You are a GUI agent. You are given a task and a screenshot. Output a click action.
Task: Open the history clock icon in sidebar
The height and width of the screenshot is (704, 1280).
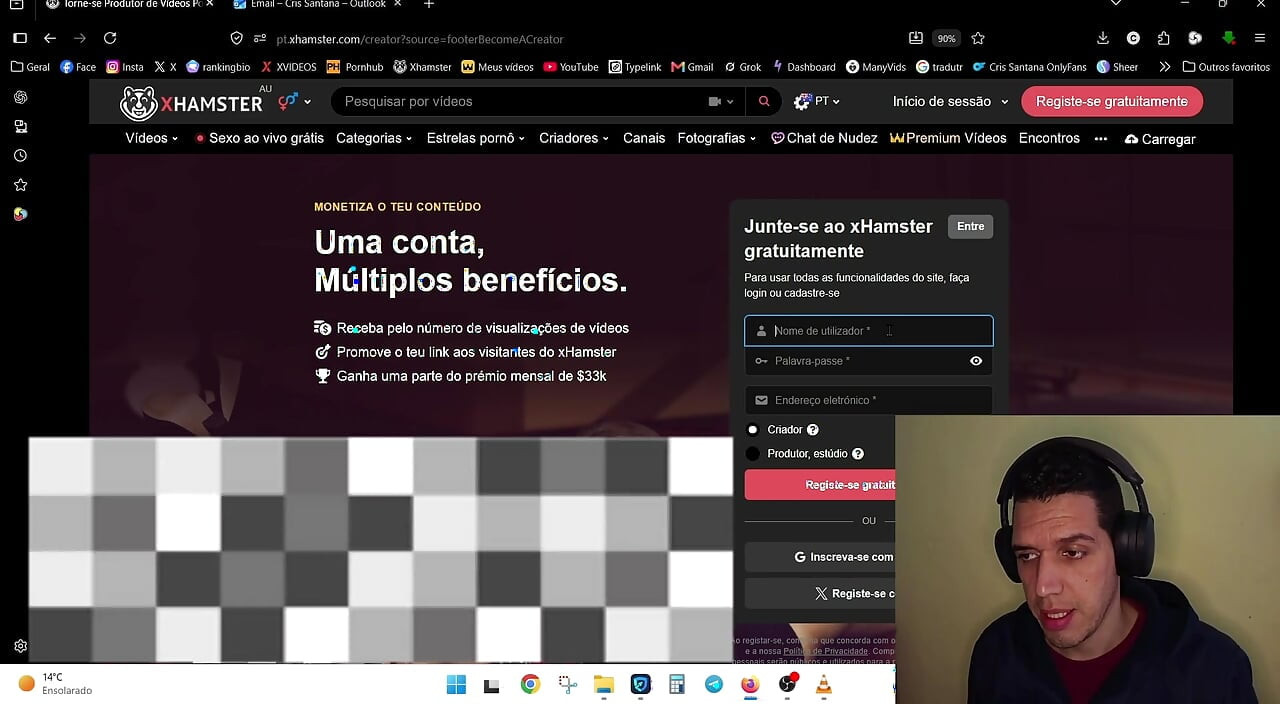point(20,156)
